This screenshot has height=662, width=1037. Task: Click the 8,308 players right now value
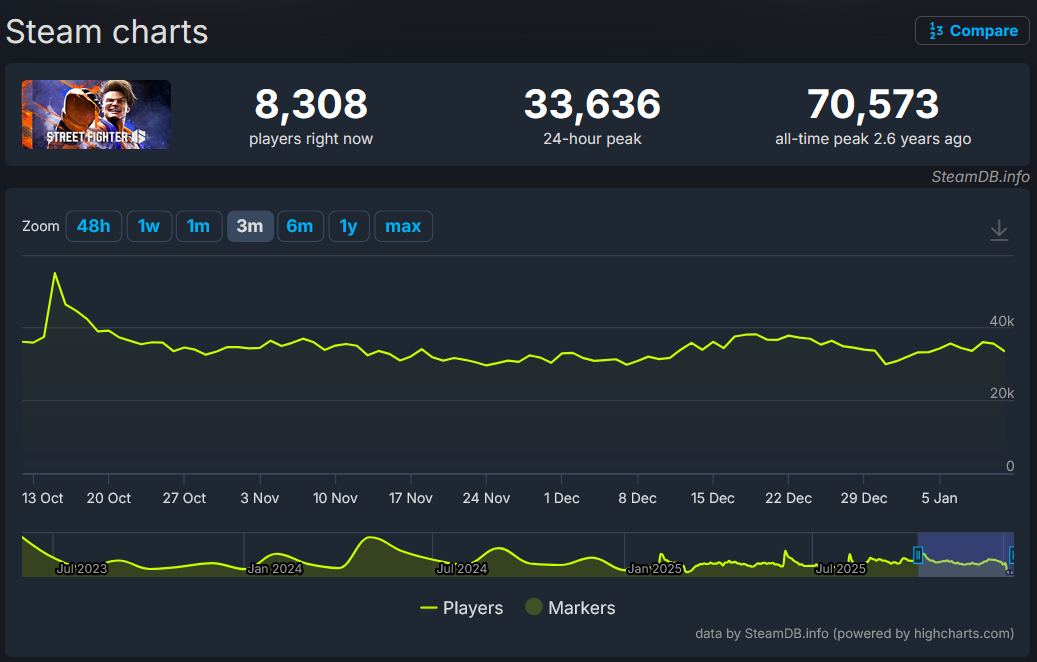(x=311, y=104)
